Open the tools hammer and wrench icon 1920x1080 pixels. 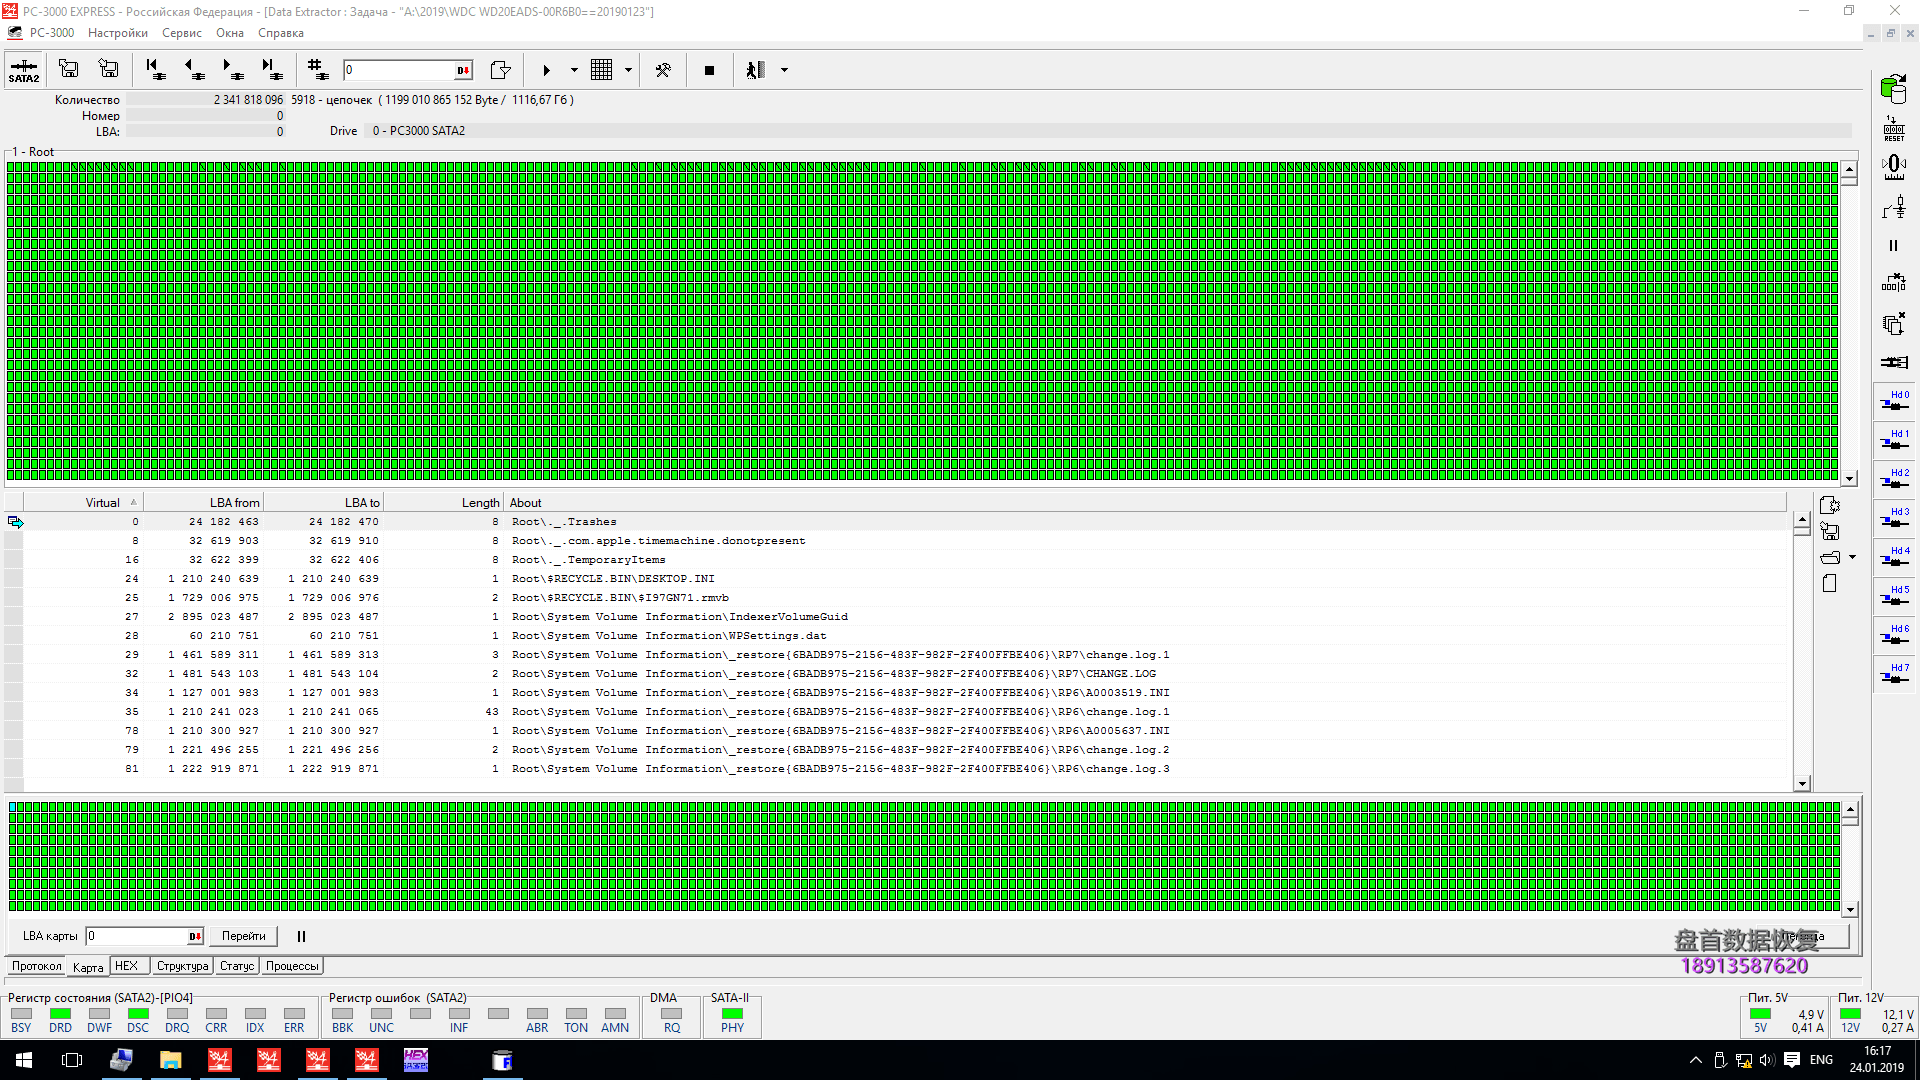[662, 70]
